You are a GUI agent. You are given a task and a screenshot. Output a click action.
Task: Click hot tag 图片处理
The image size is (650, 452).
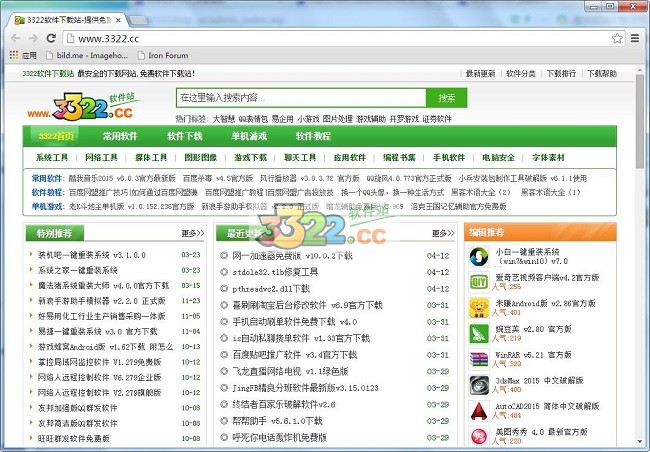[x=337, y=119]
